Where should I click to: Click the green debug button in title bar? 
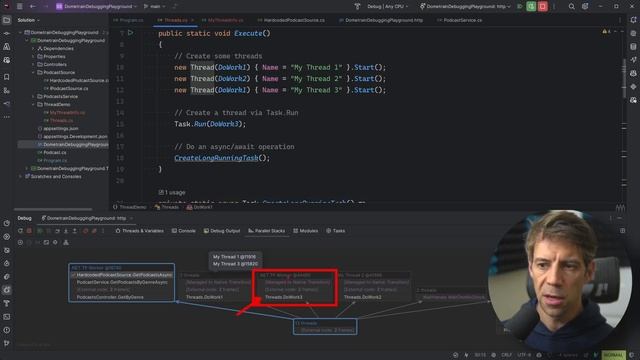[x=531, y=7]
